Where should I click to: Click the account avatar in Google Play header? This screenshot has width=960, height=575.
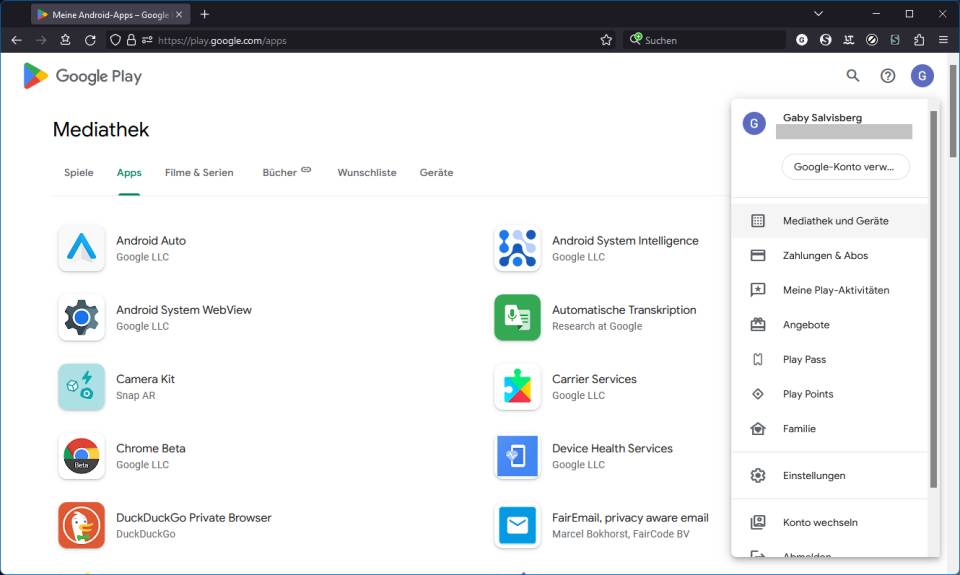tap(922, 76)
